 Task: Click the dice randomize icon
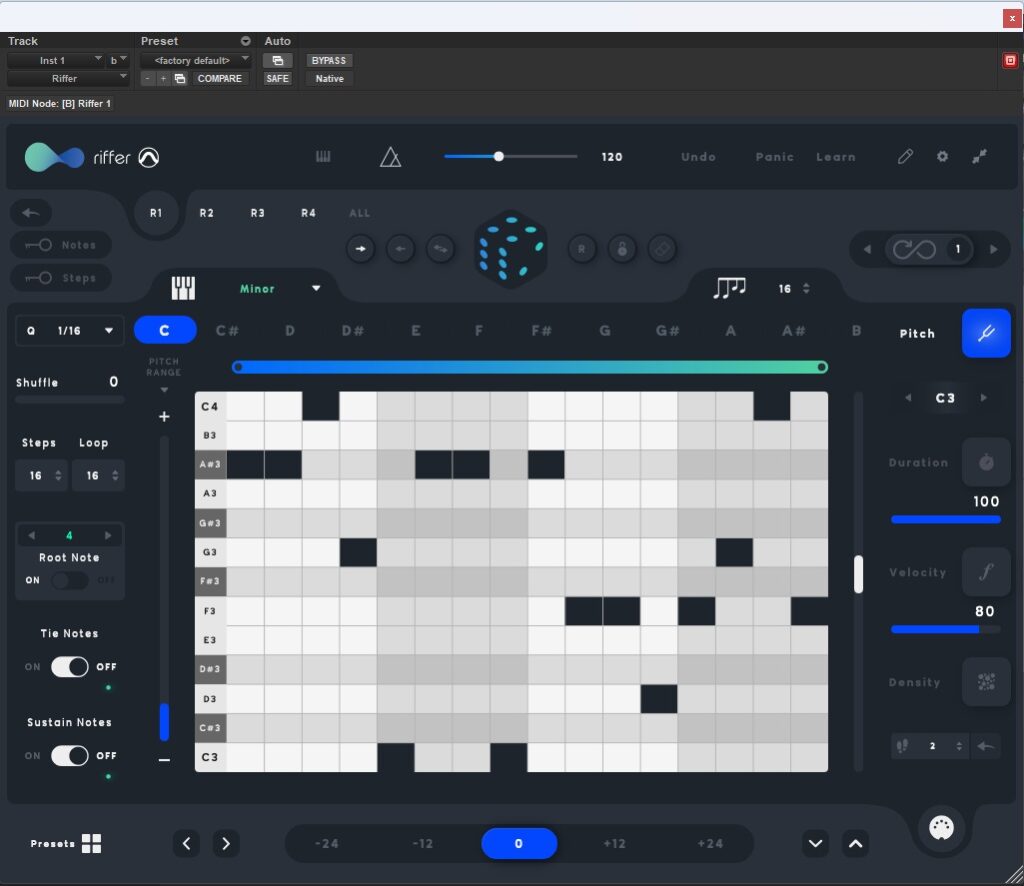pos(511,249)
